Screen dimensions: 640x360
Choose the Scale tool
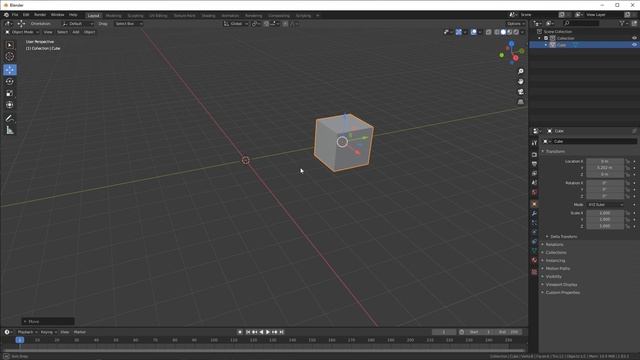10,93
